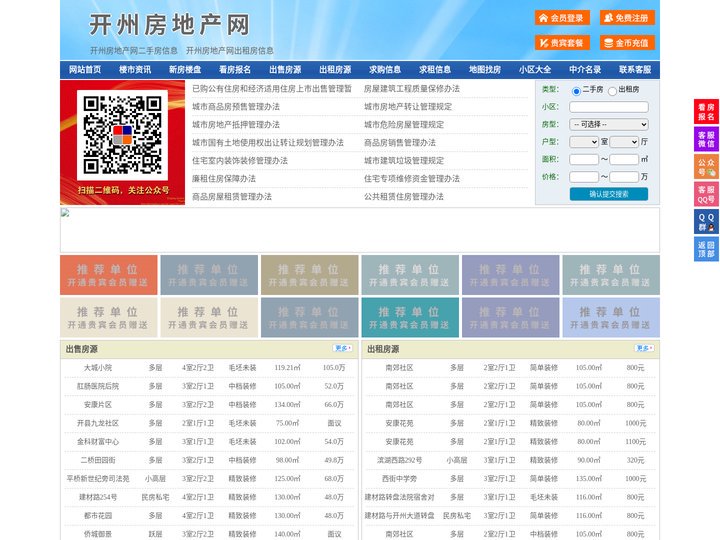Open the 室 room count dropdown
Screen dimensions: 720x540
(584, 142)
